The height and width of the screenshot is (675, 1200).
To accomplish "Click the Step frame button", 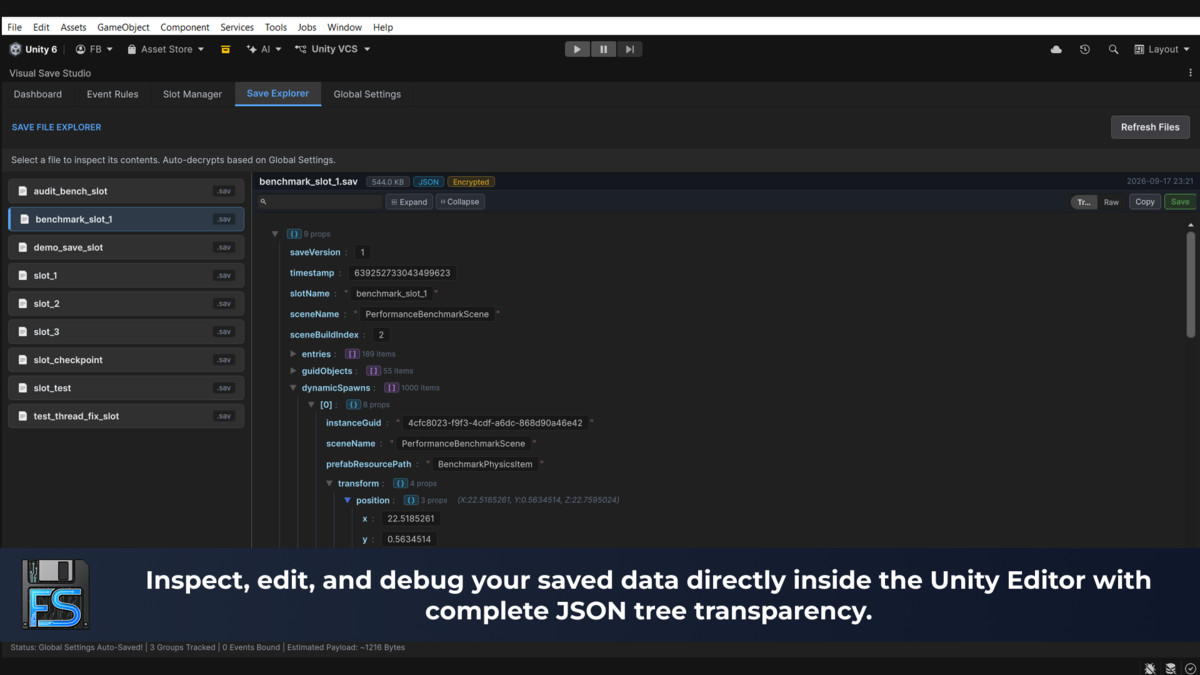I will 629,49.
